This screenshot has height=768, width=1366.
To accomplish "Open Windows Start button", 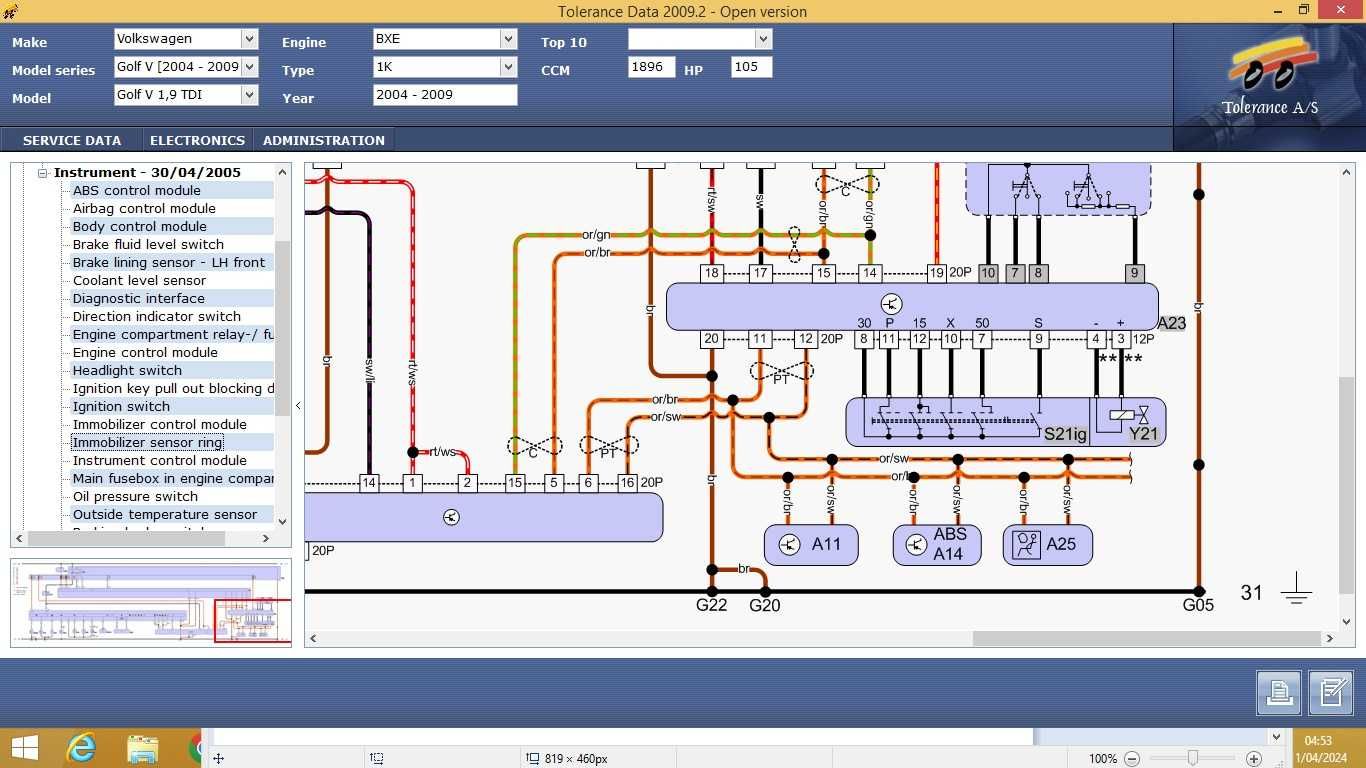I will (x=24, y=748).
